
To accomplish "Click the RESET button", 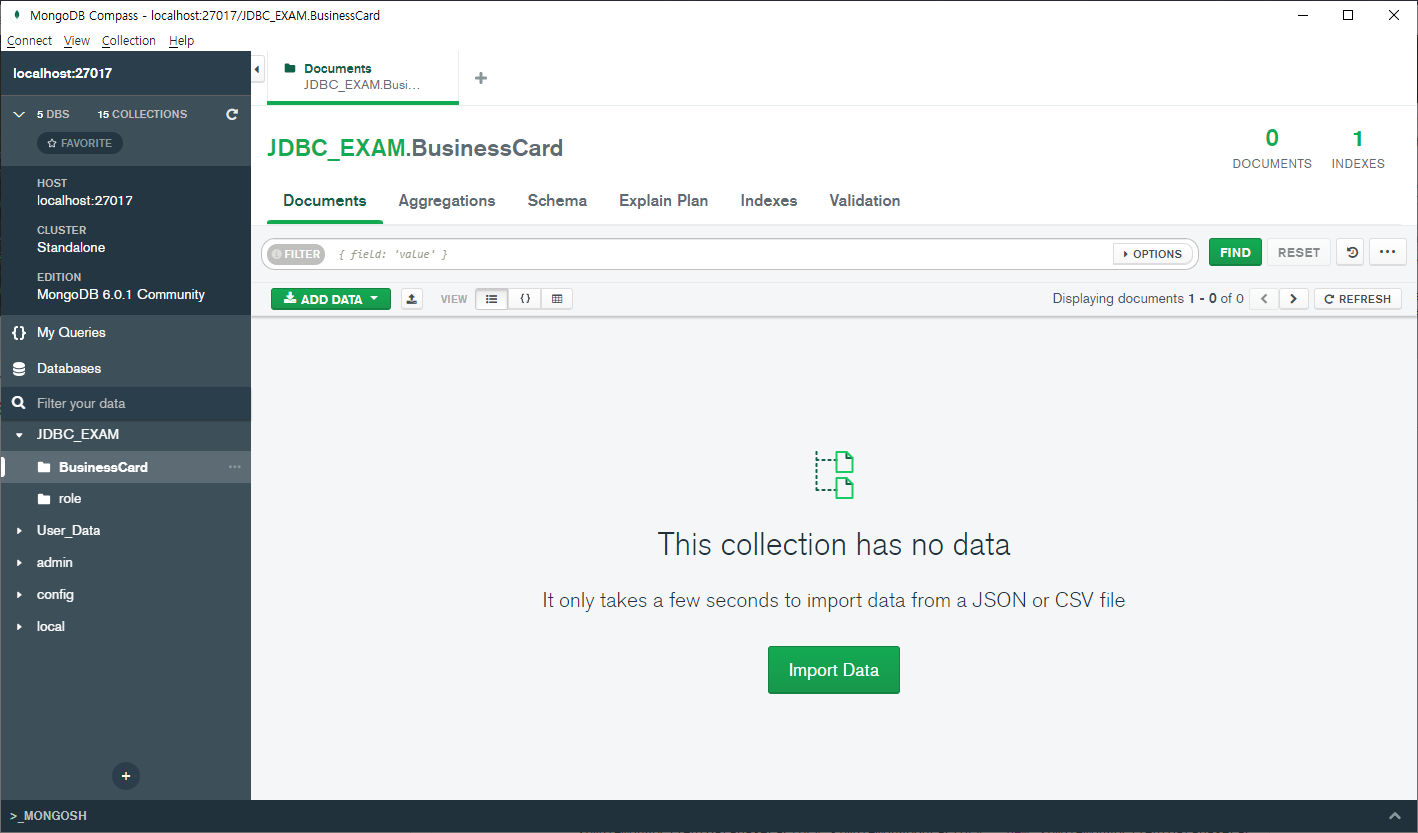I will 1299,253.
